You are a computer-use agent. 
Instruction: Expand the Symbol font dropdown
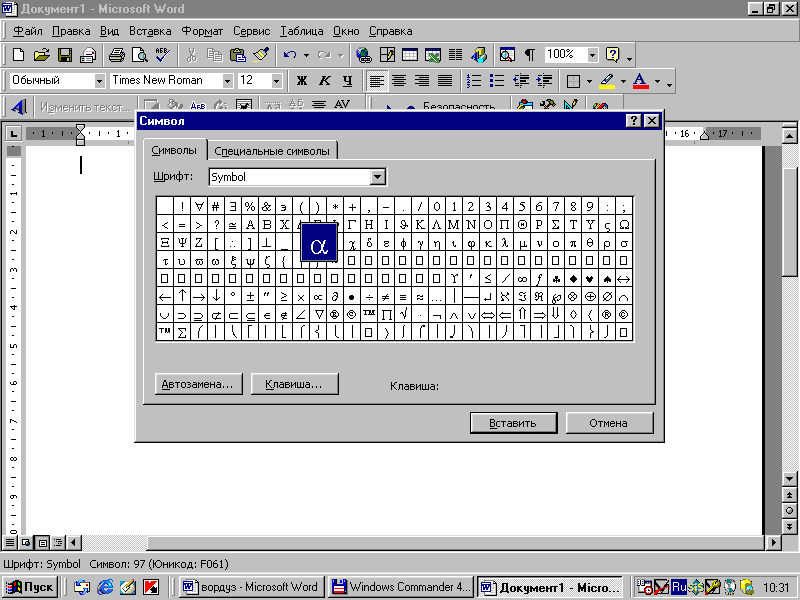point(378,177)
